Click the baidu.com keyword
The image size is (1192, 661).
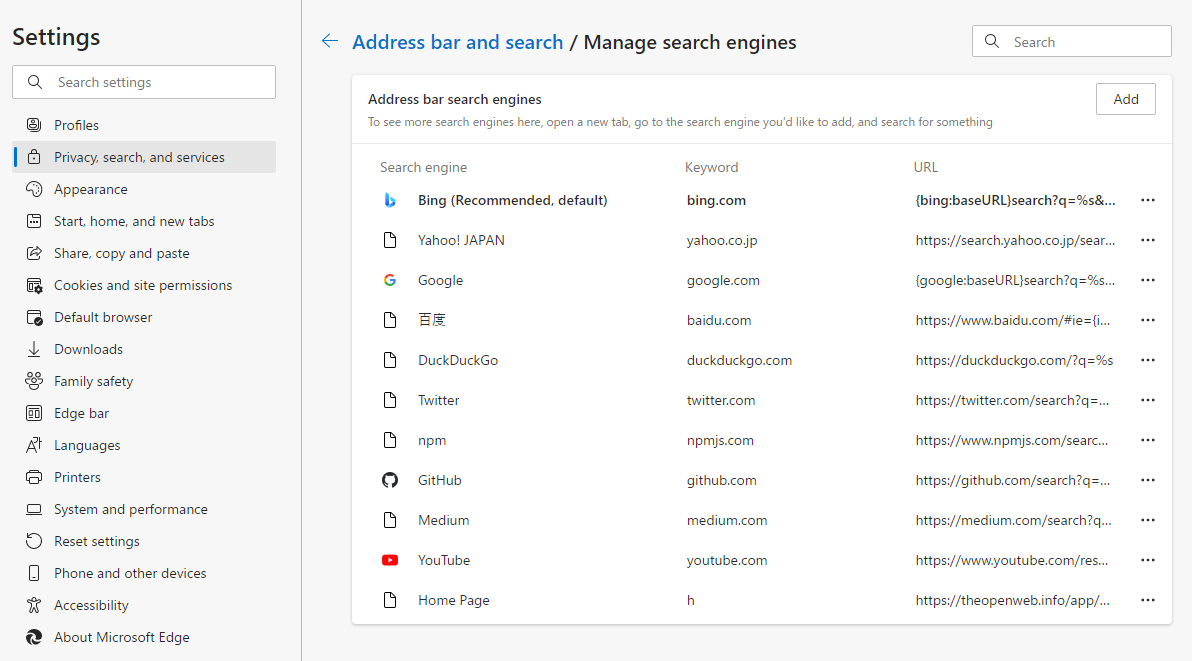coord(719,320)
